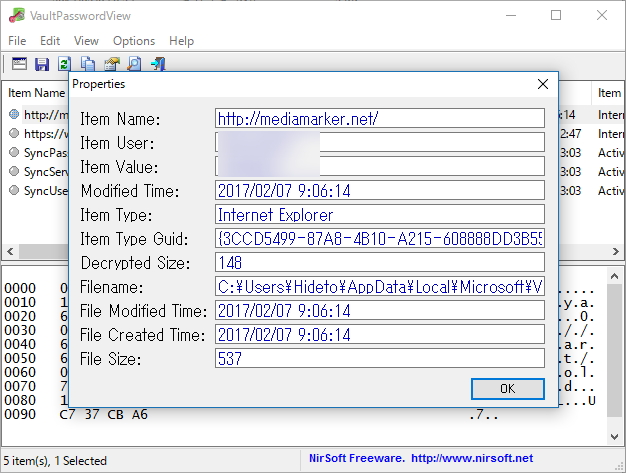Minimize the VaultPasswordView window
Viewport: 626px width, 473px height.
click(x=511, y=16)
